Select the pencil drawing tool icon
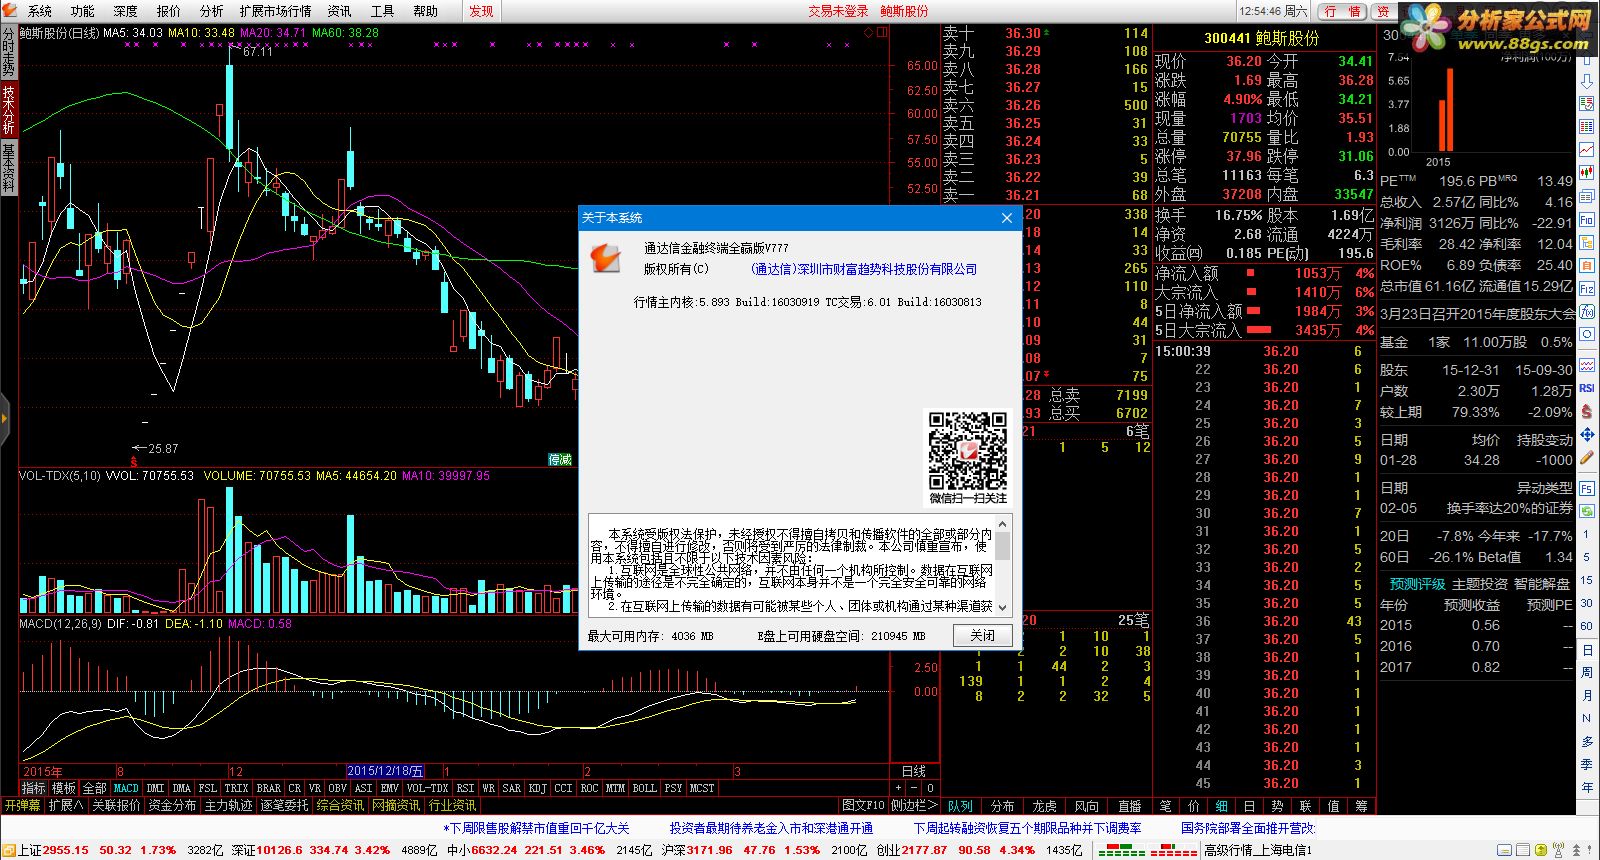This screenshot has width=1600, height=860. point(1587,457)
